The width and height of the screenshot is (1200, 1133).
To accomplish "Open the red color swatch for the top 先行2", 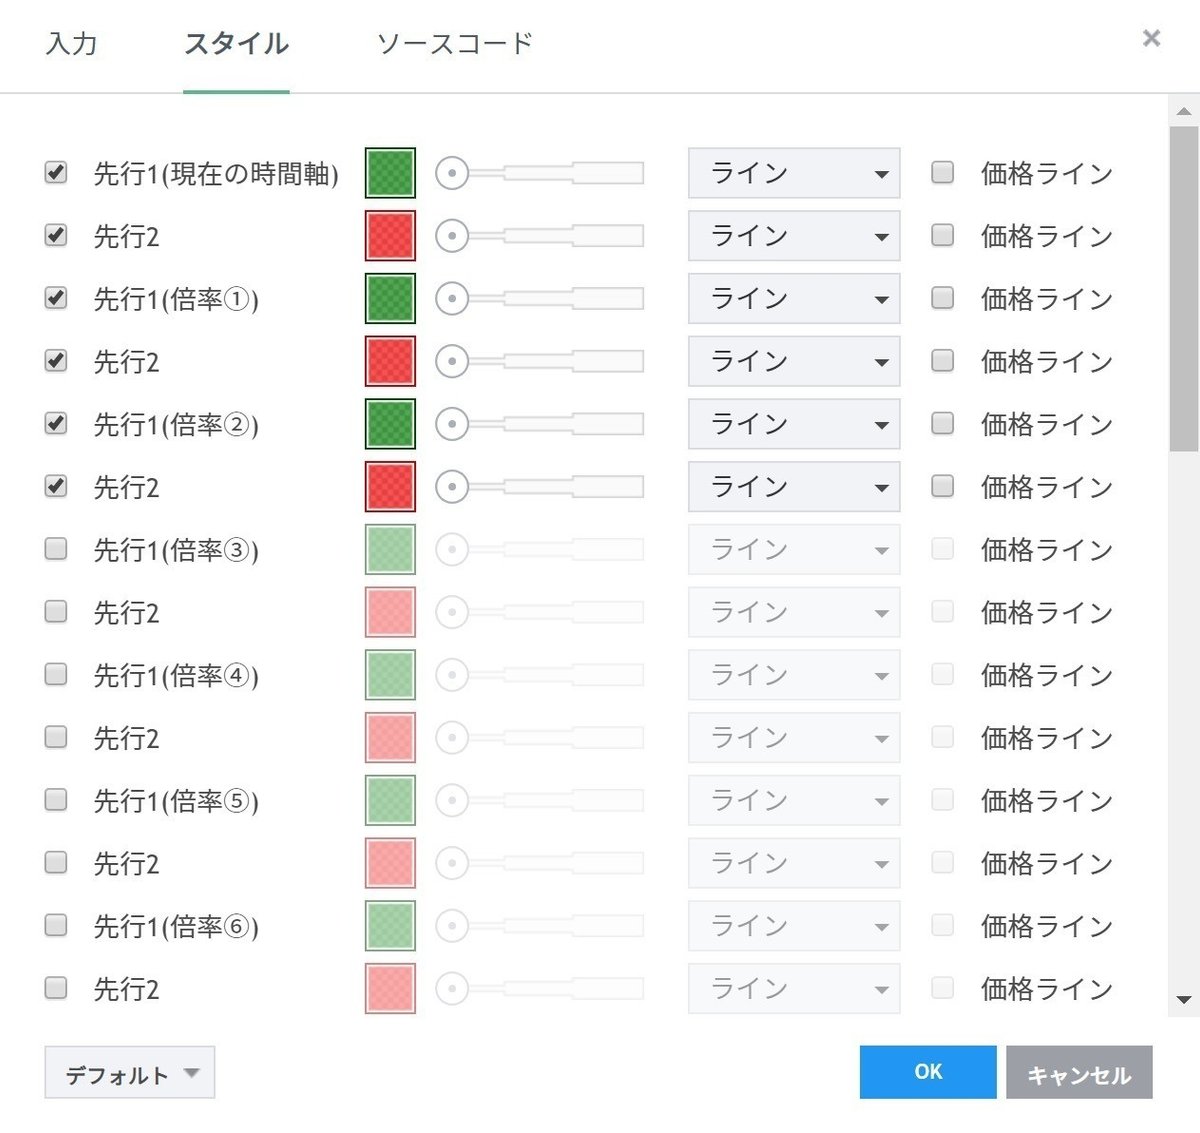I will point(389,236).
